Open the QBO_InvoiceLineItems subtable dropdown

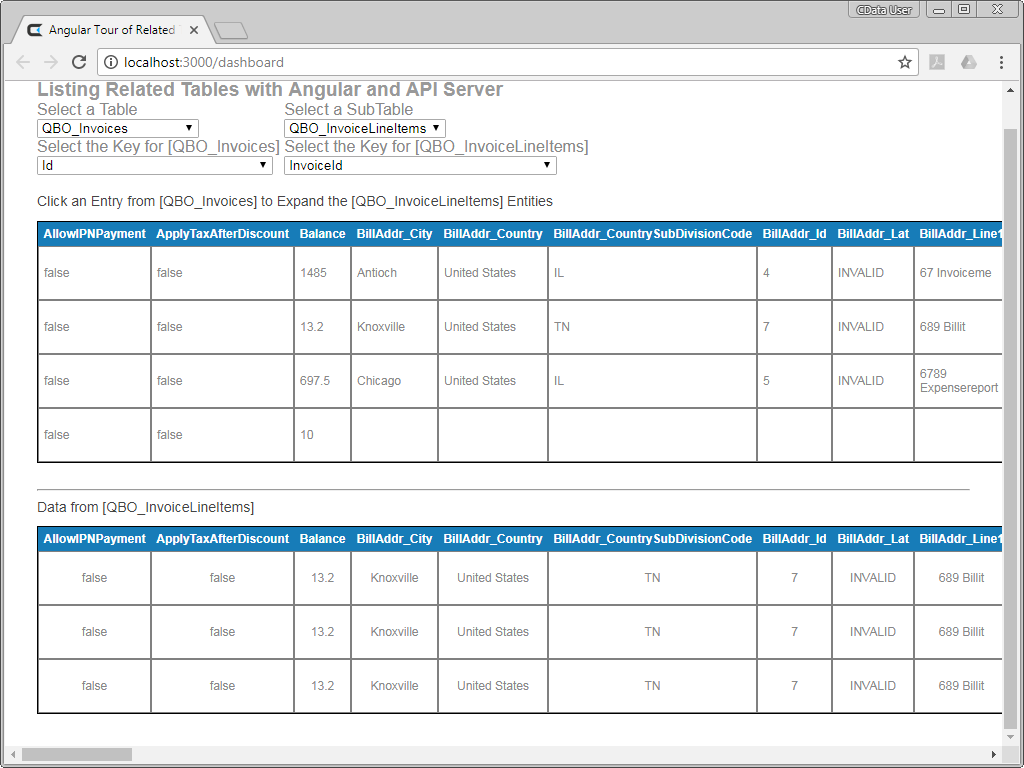365,128
